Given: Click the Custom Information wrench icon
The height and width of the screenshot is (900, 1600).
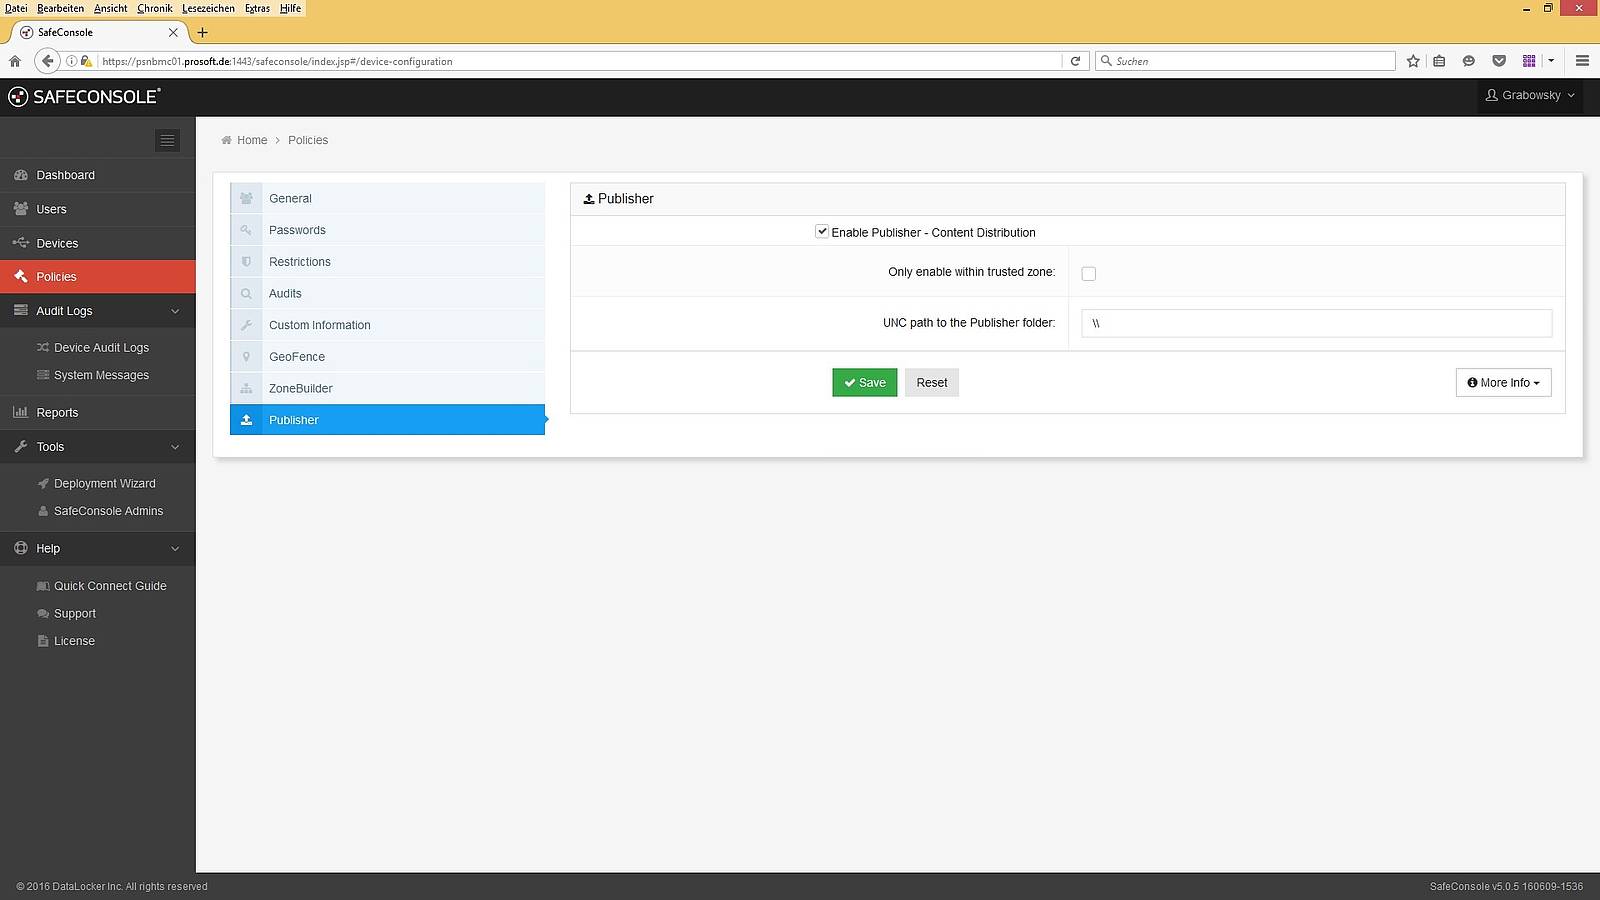Looking at the screenshot, I should 246,325.
